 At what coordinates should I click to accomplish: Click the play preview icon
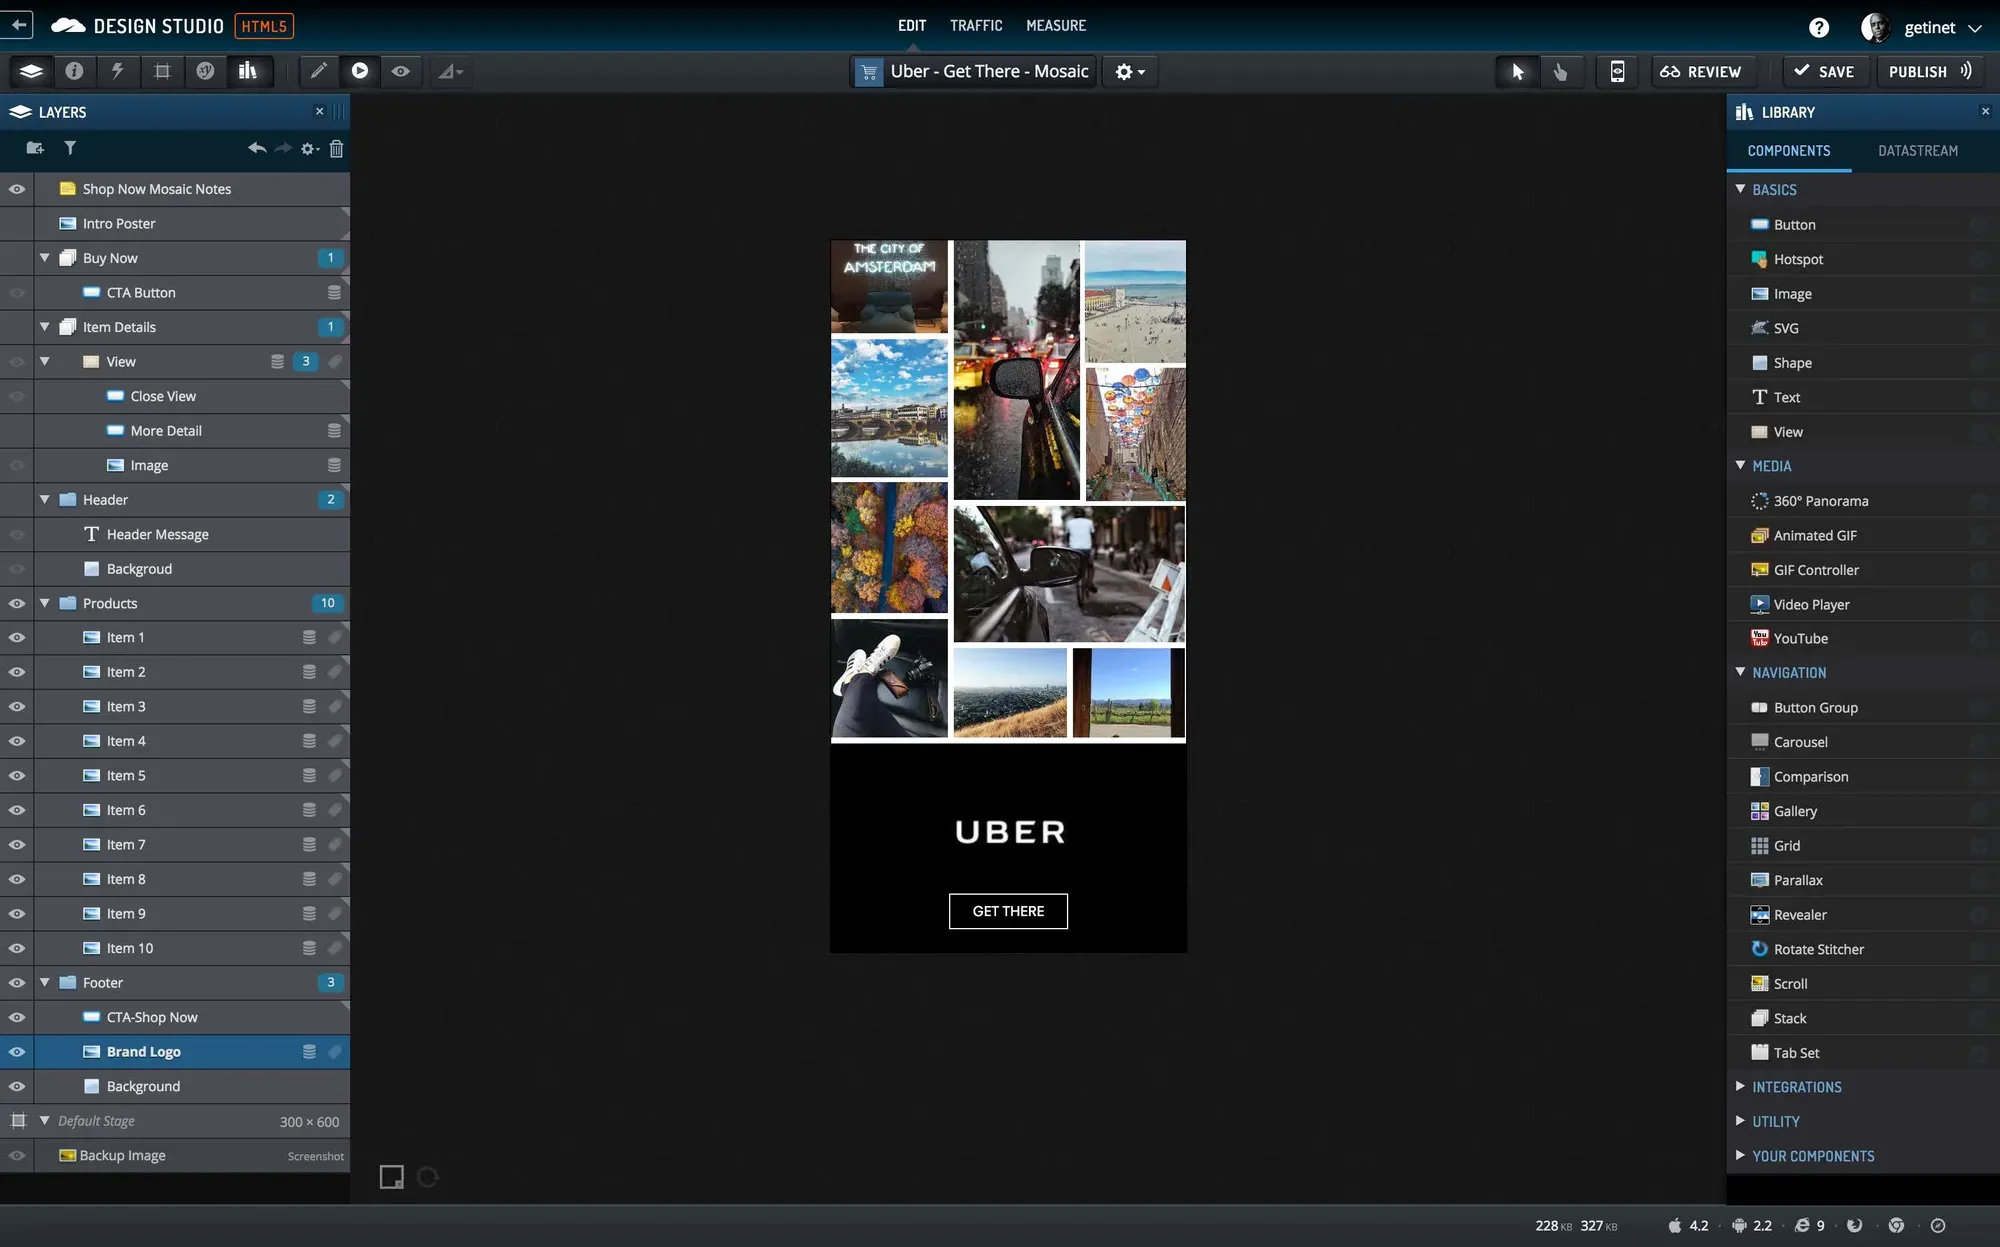click(360, 71)
